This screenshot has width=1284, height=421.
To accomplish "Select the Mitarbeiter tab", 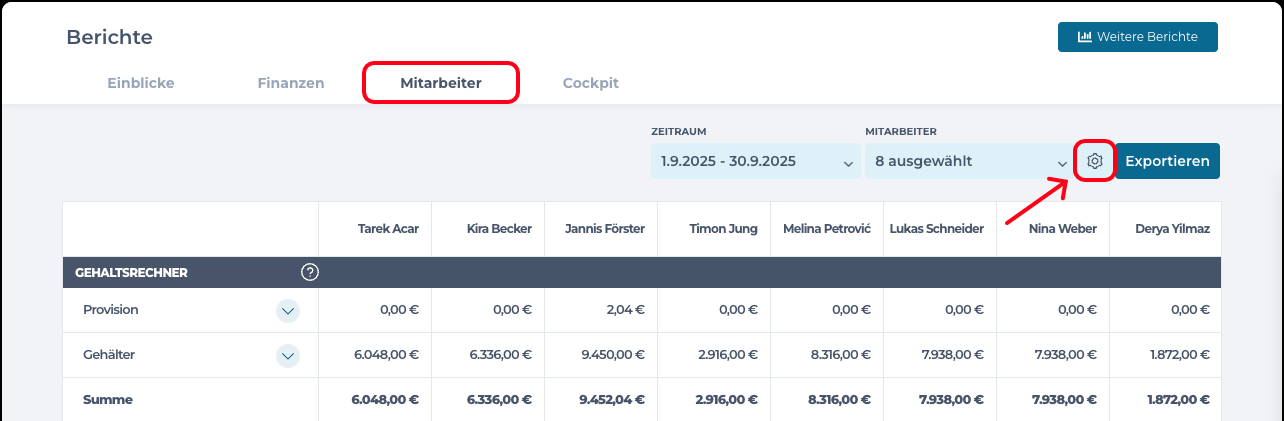I will tap(441, 83).
